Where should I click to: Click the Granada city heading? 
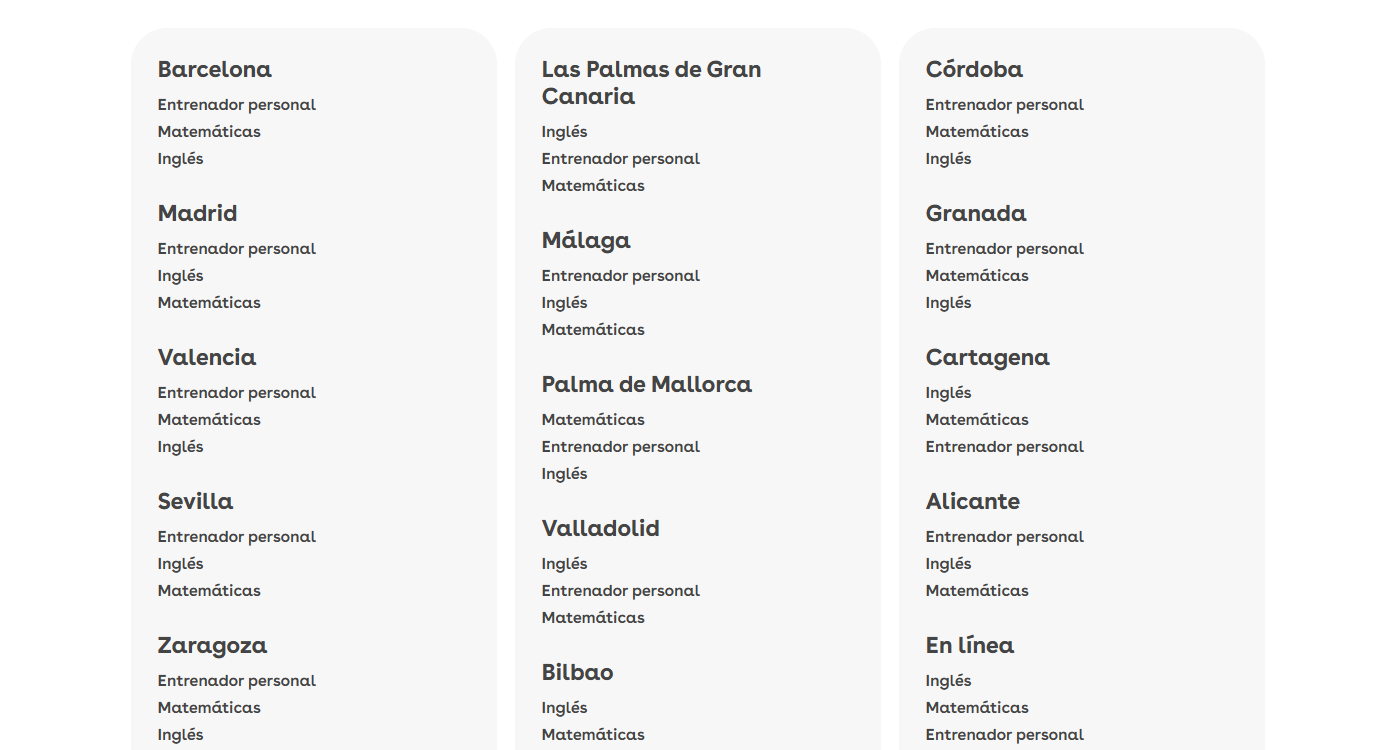tap(975, 213)
